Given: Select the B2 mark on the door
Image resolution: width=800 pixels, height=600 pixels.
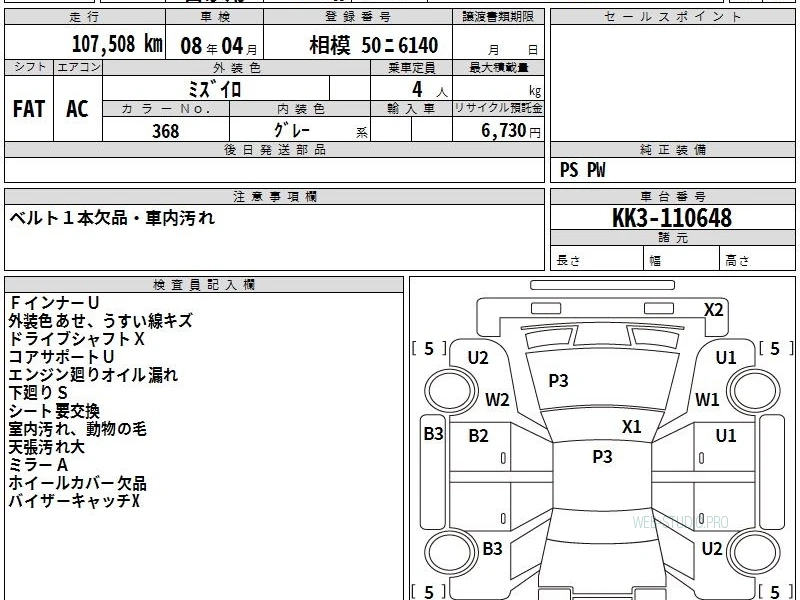Looking at the screenshot, I should click(x=478, y=436).
